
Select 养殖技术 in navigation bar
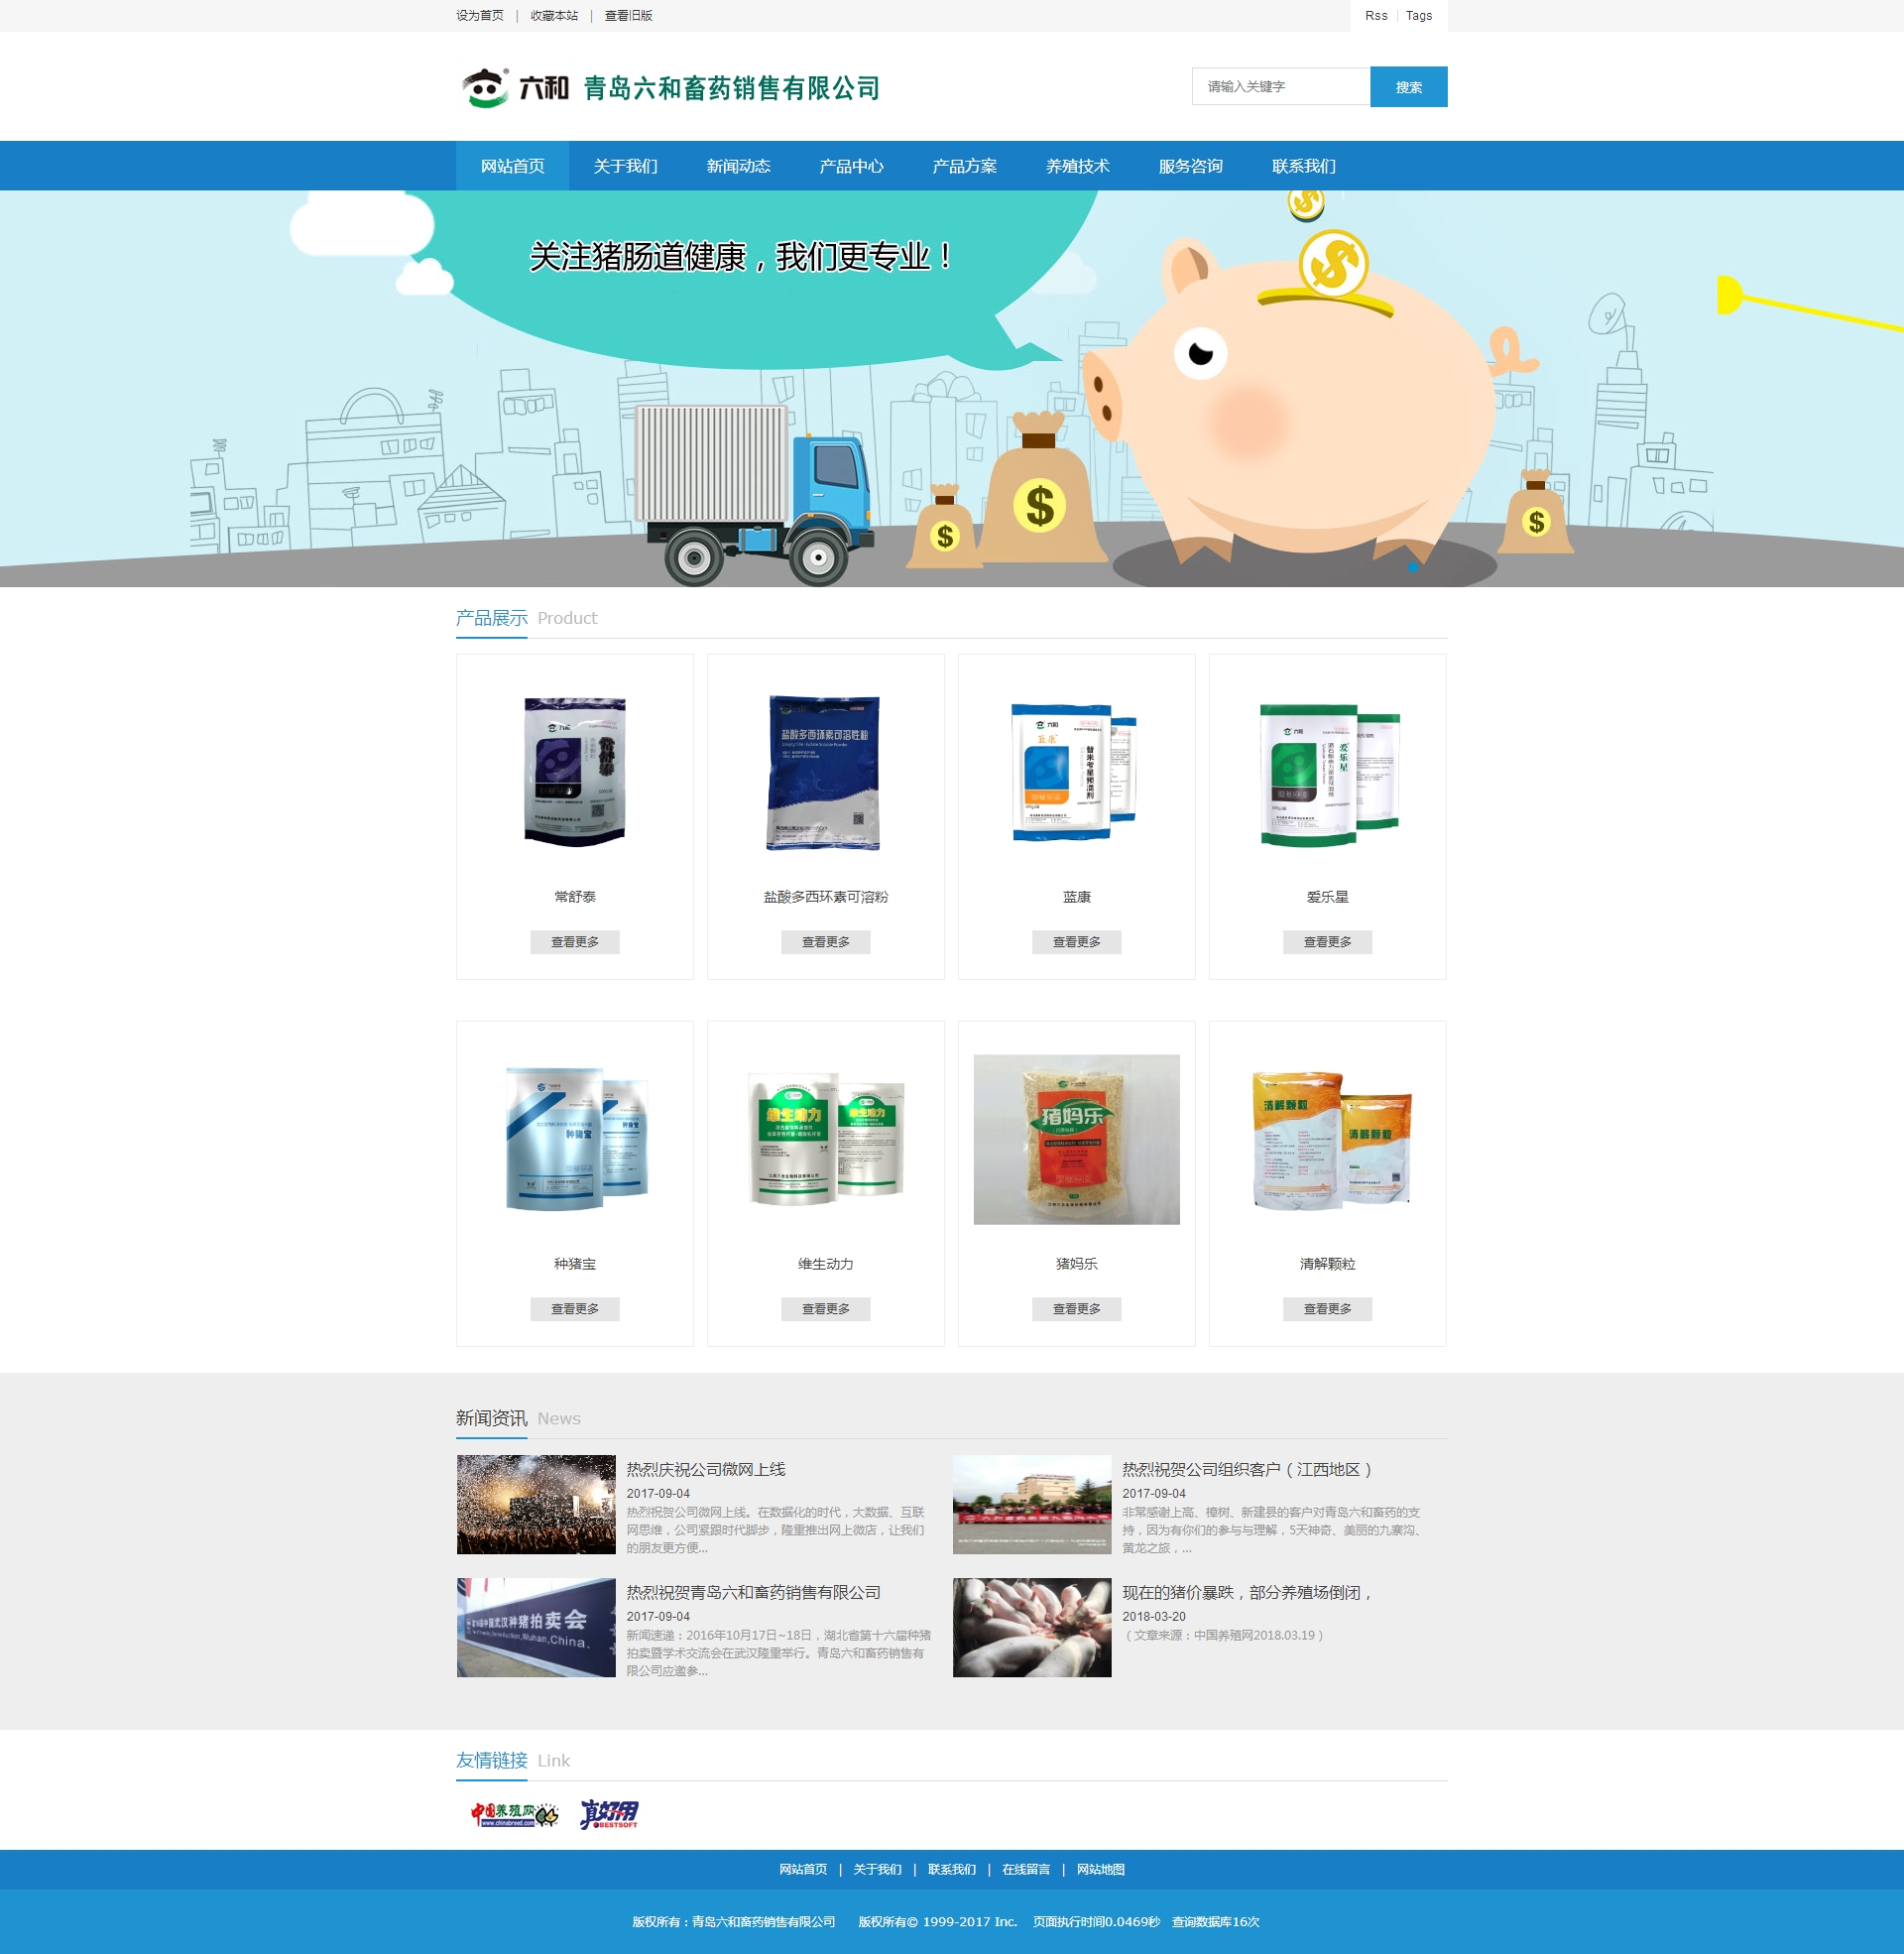[x=1078, y=166]
